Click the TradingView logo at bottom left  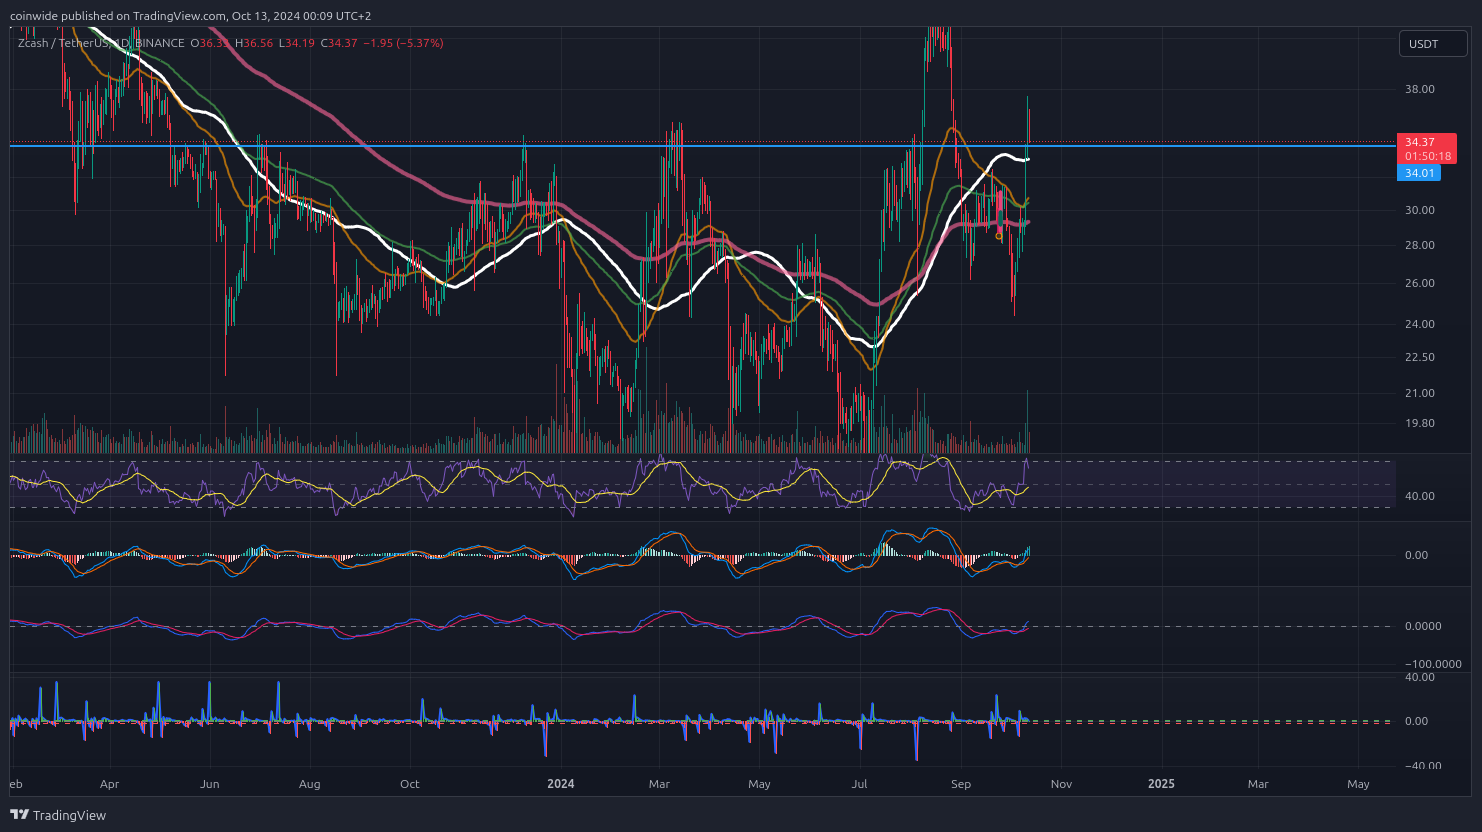[x=58, y=815]
